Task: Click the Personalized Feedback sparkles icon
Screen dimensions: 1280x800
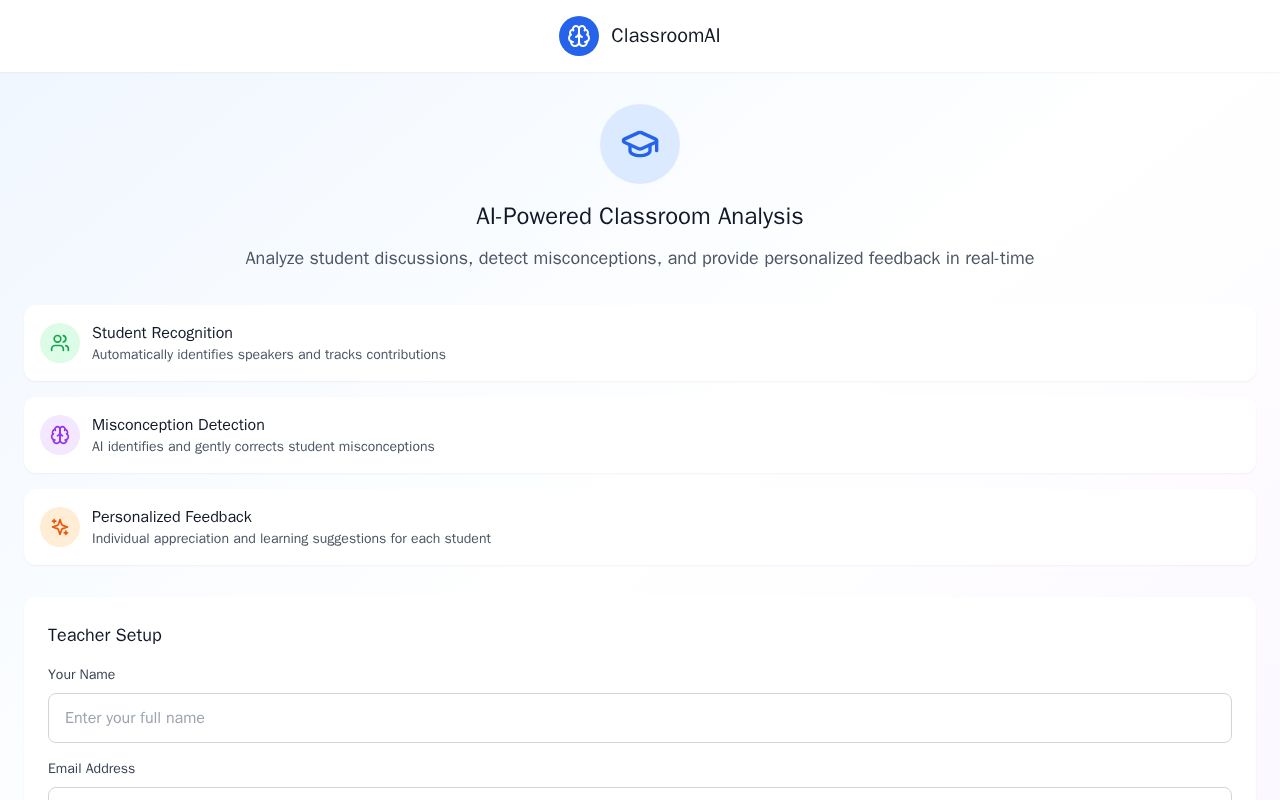Action: (60, 527)
